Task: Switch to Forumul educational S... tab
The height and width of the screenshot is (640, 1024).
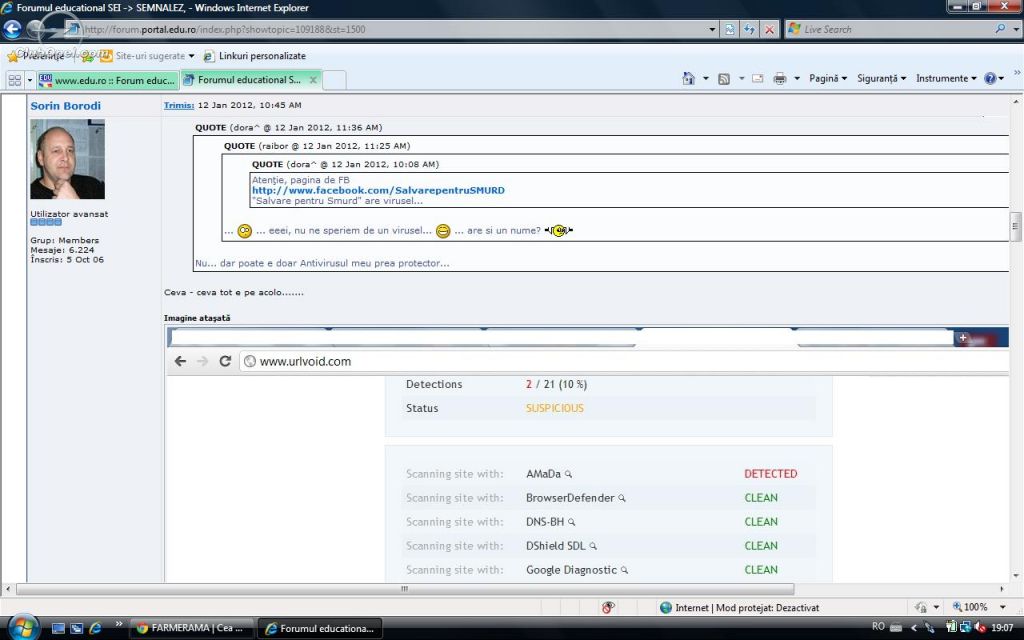Action: pyautogui.click(x=250, y=80)
